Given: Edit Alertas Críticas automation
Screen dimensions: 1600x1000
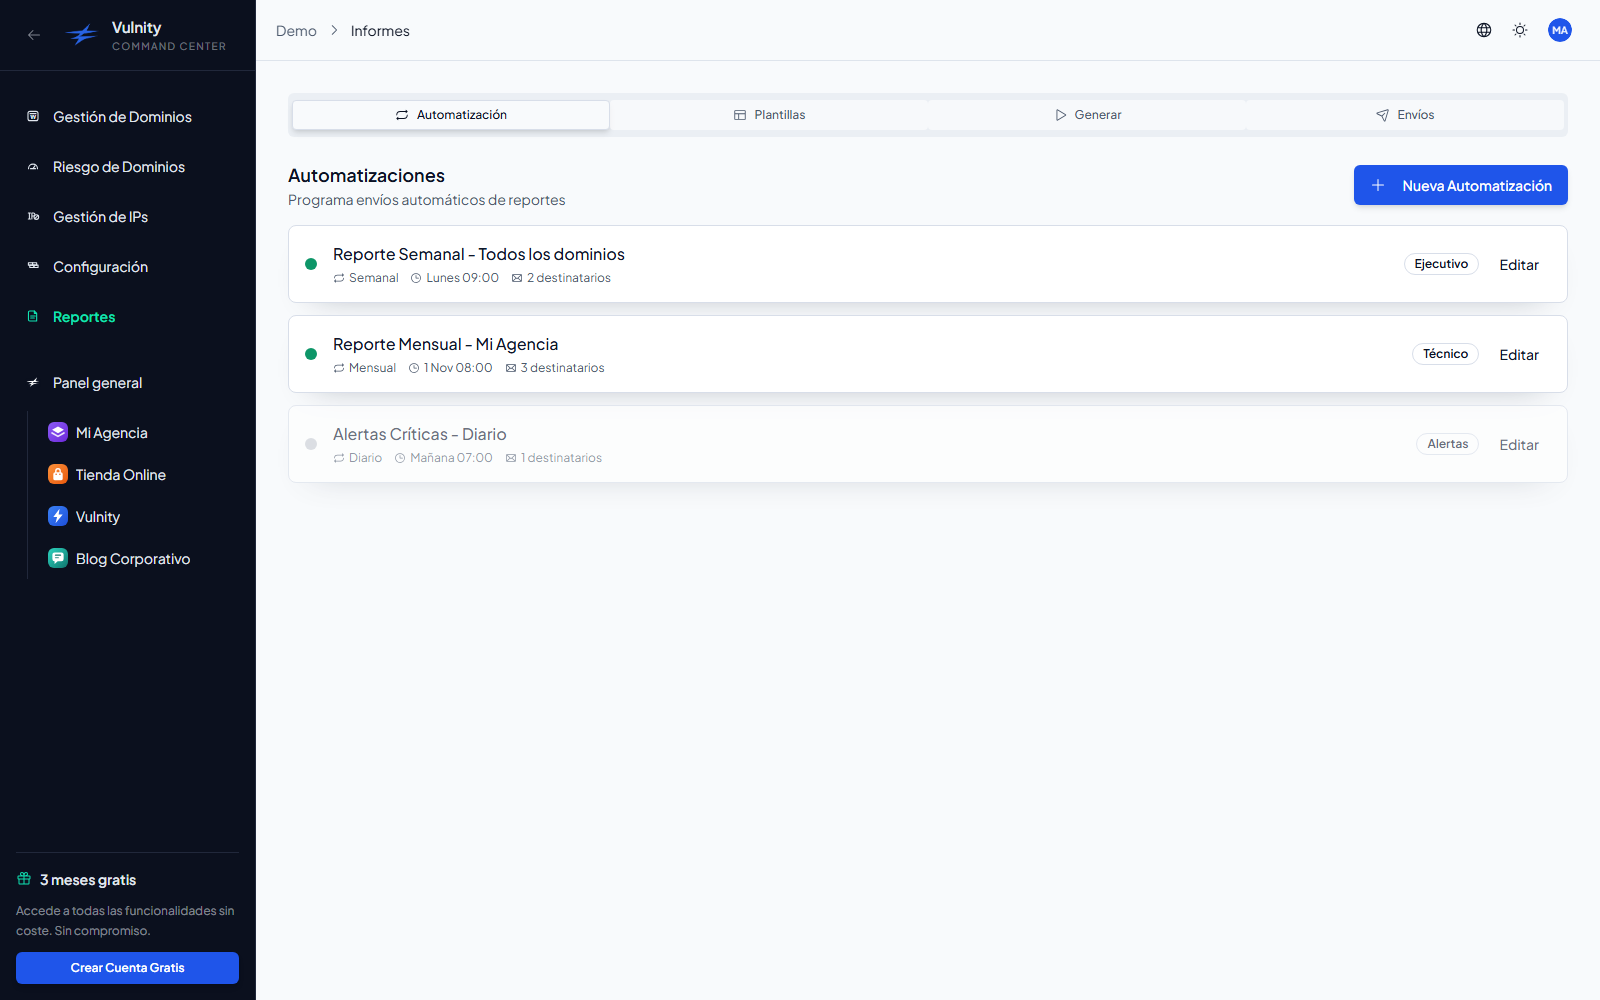Looking at the screenshot, I should click(x=1519, y=445).
